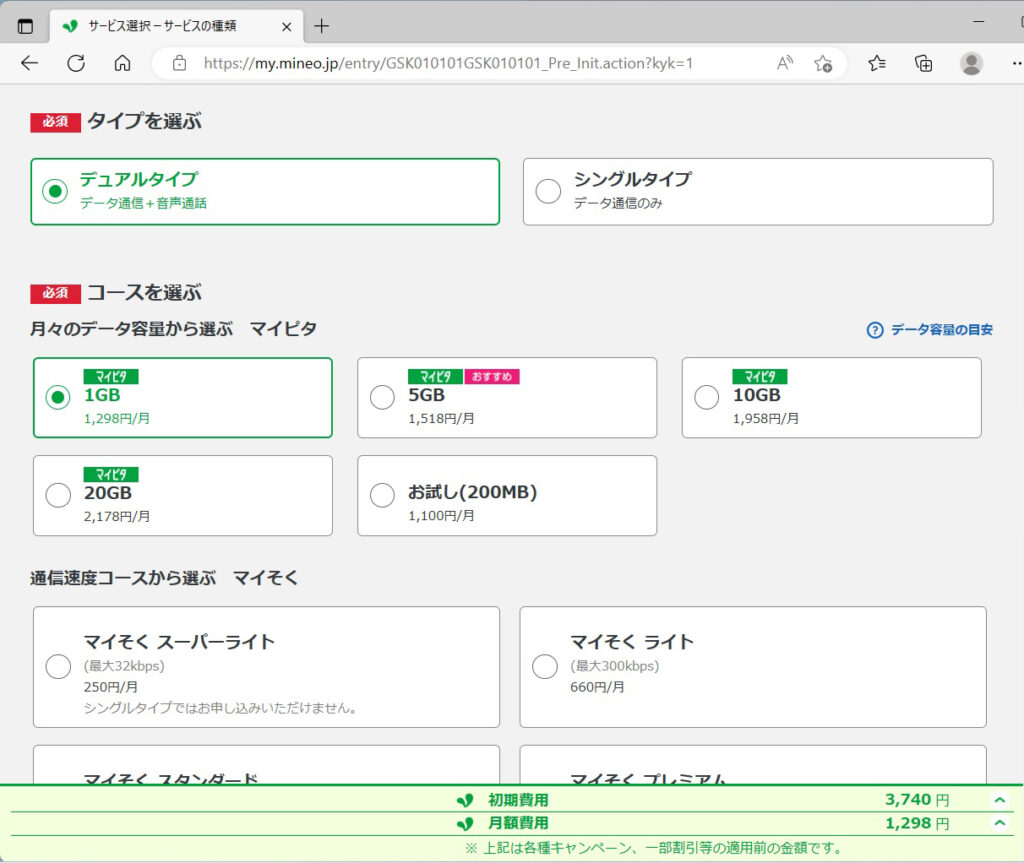View site information lock icon
Image resolution: width=1024 pixels, height=863 pixels.
179,63
